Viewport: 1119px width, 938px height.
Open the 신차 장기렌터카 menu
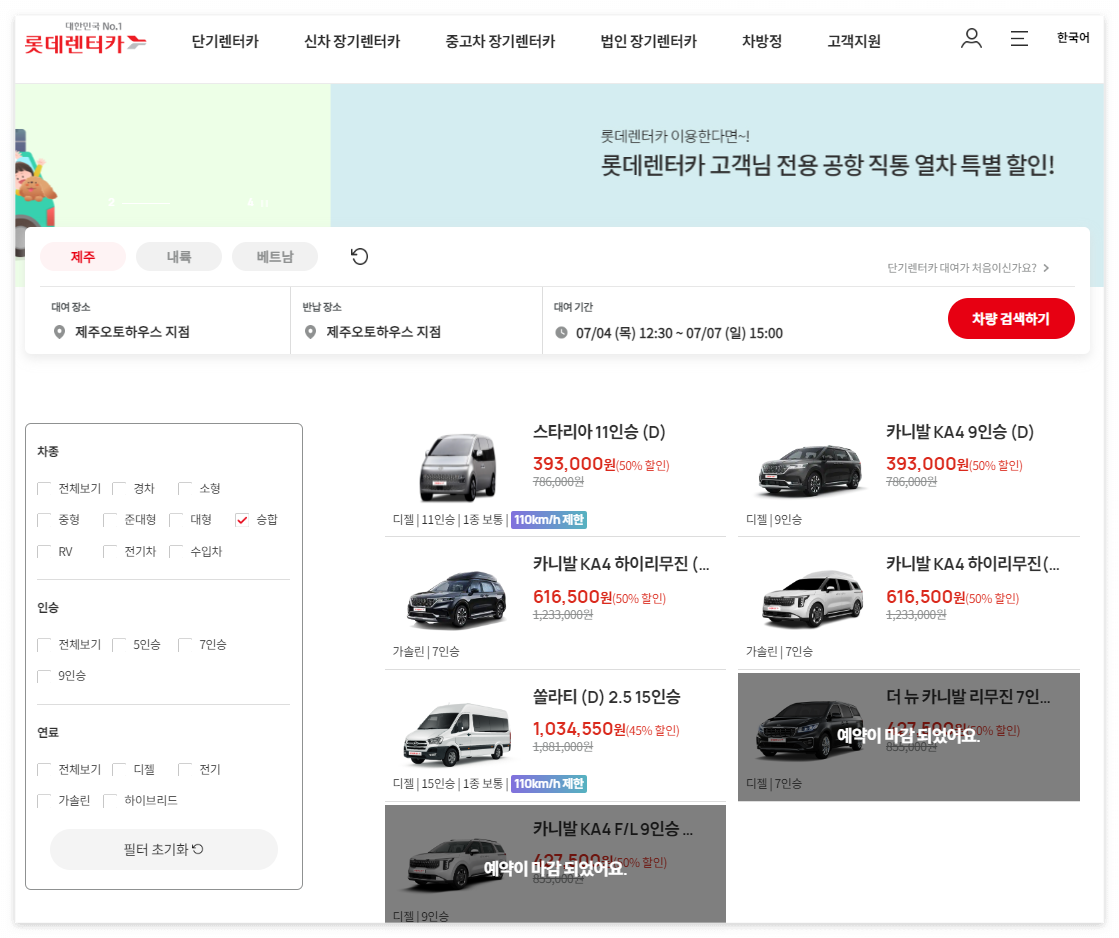point(352,41)
